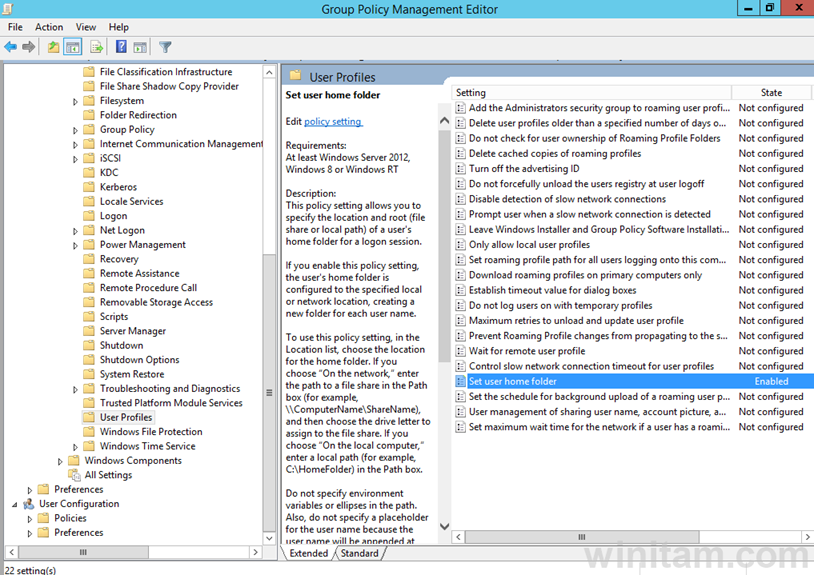Switch to the Standard tab
This screenshot has height=575, width=814.
click(x=359, y=553)
